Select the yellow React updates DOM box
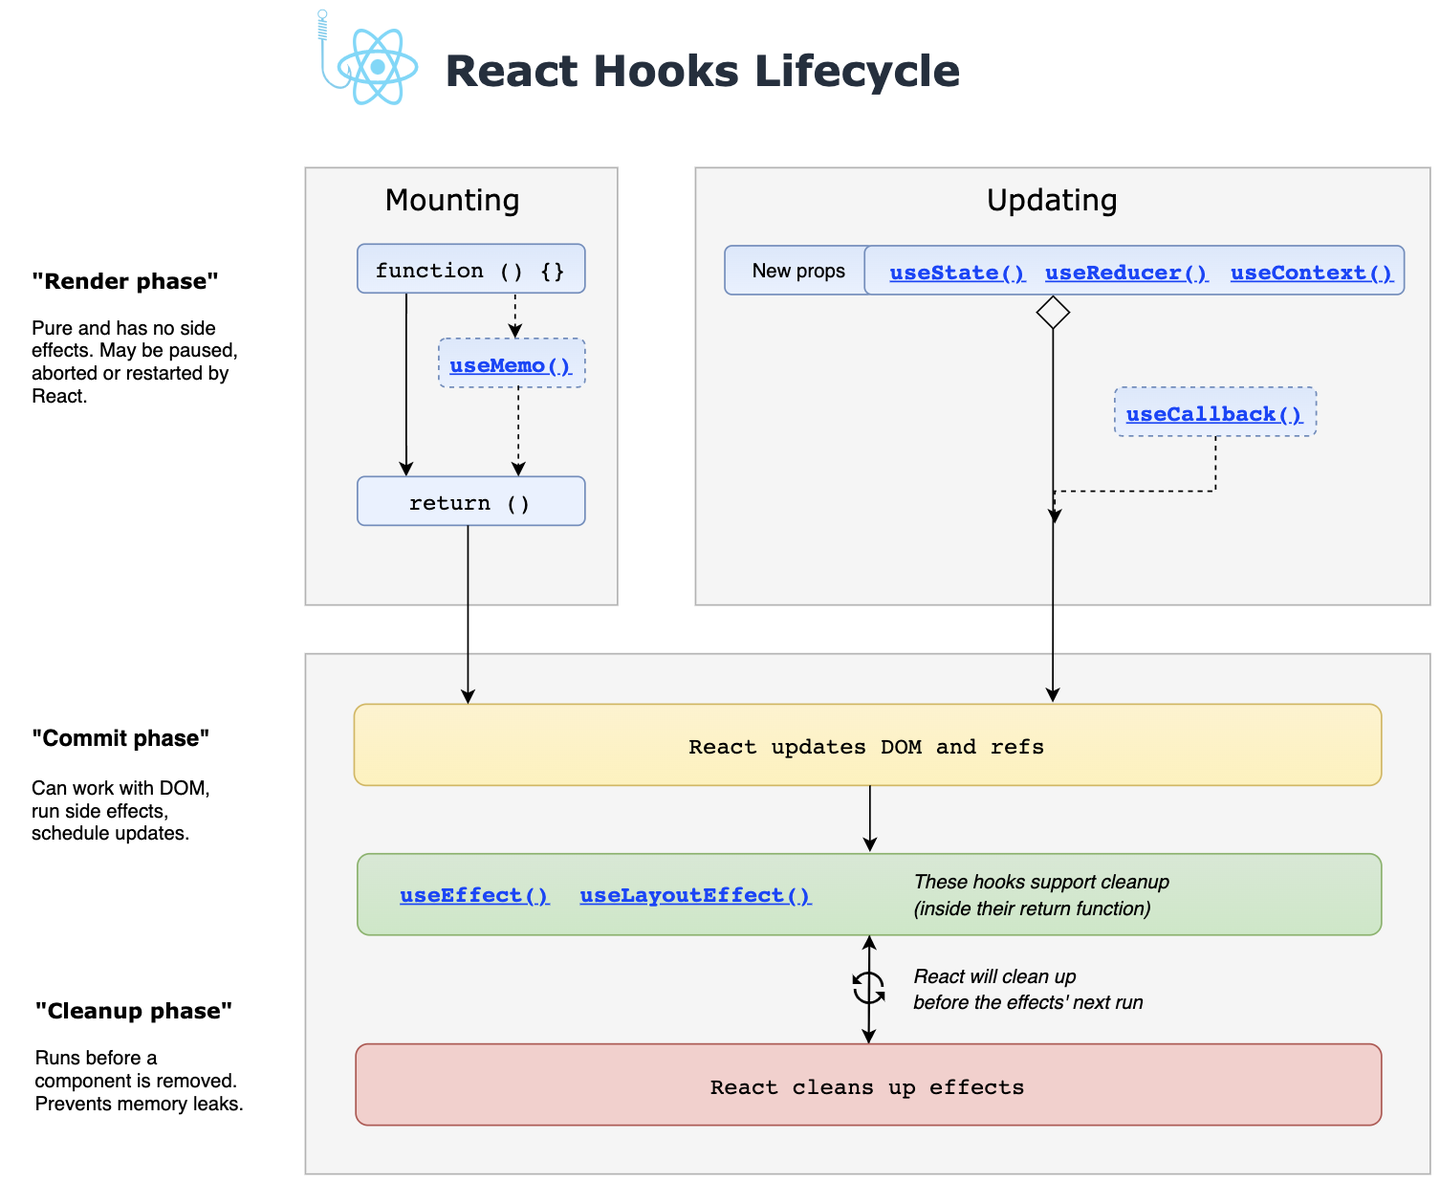This screenshot has height=1182, width=1440. click(866, 745)
